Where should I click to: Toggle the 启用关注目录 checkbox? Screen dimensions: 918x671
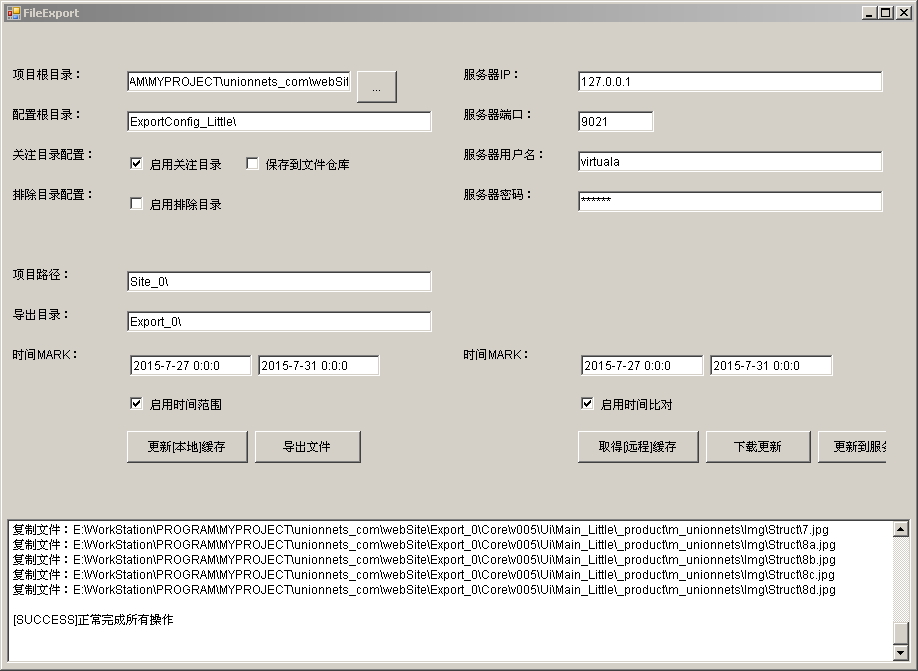tap(137, 164)
